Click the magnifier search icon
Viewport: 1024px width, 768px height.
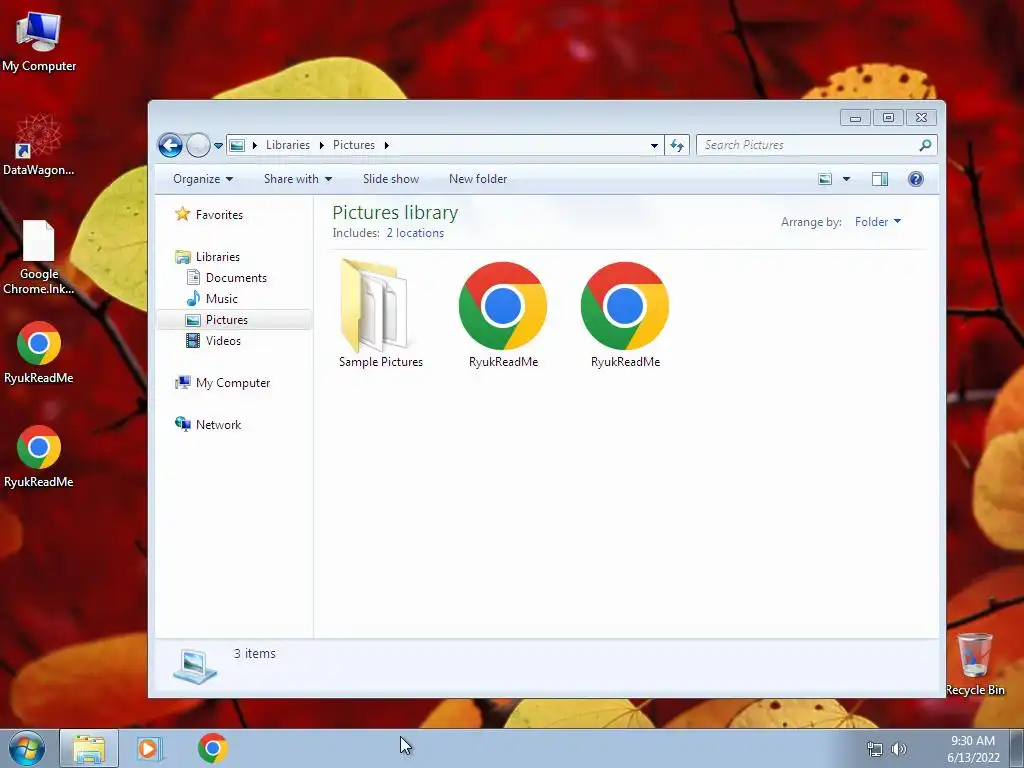925,145
